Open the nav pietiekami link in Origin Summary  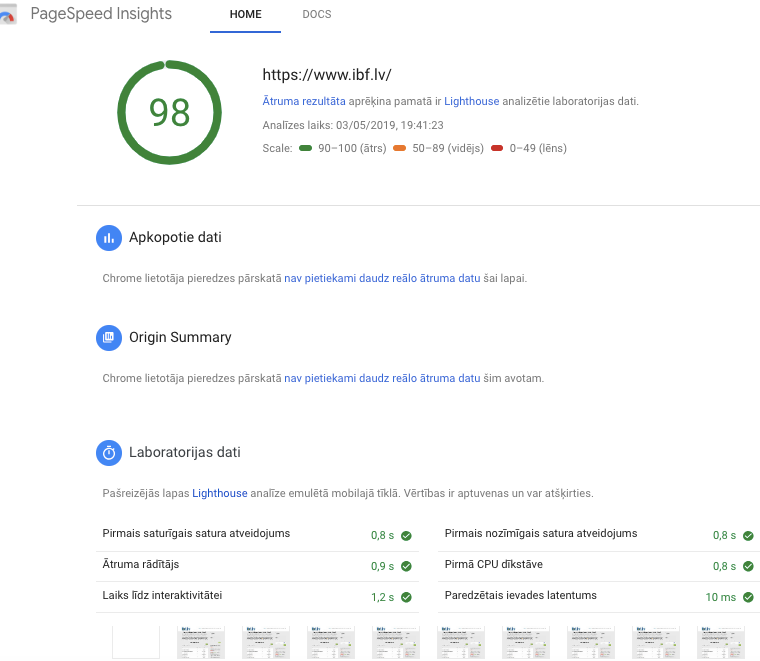(382, 378)
